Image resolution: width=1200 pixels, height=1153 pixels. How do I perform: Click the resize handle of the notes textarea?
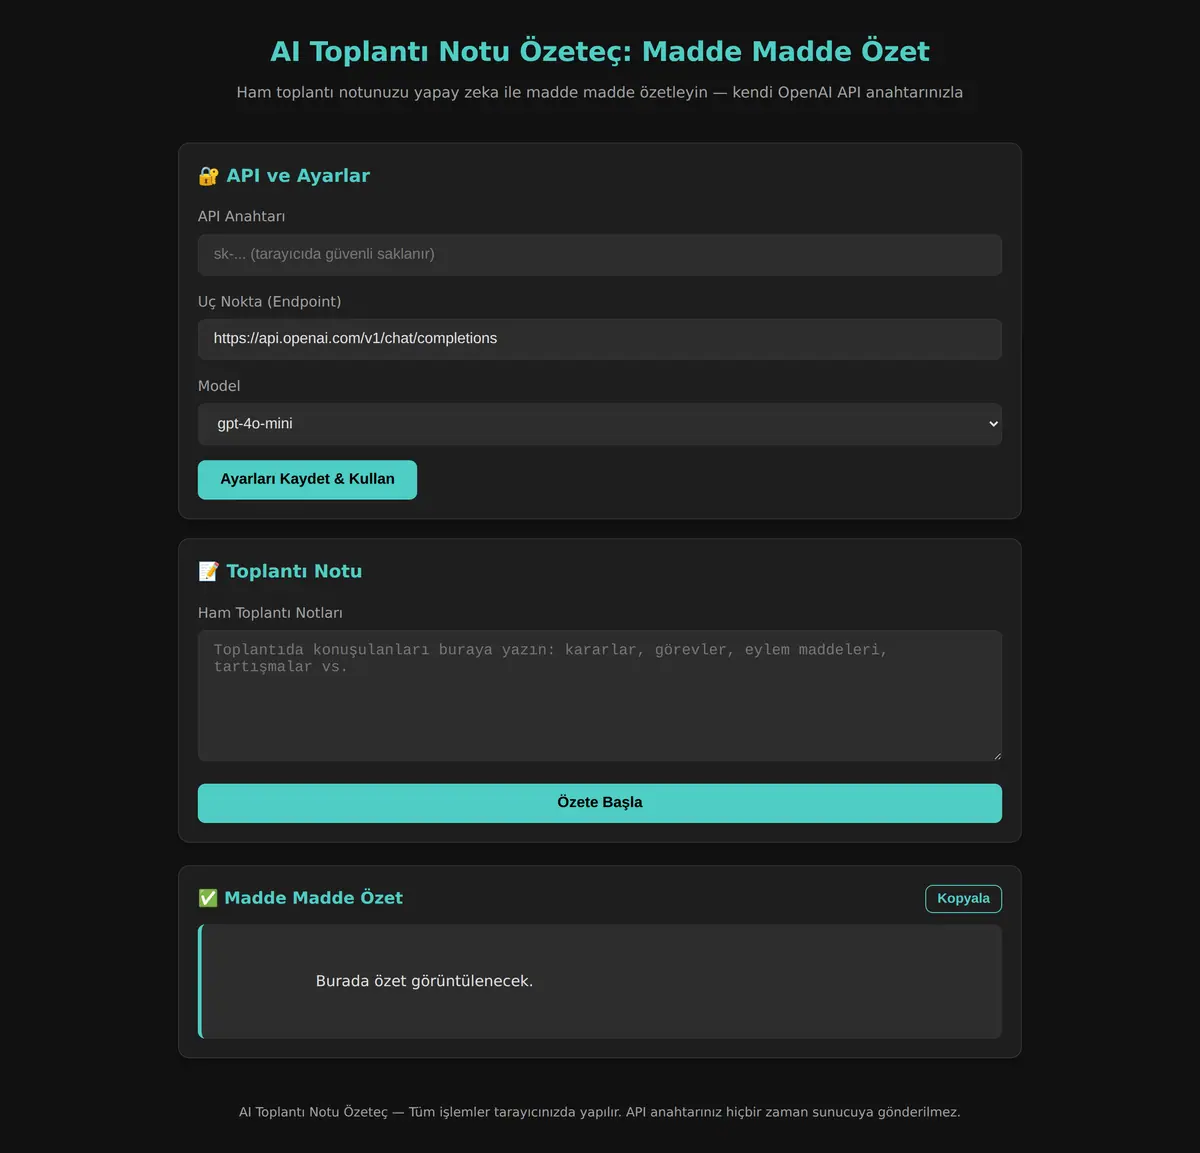point(996,755)
